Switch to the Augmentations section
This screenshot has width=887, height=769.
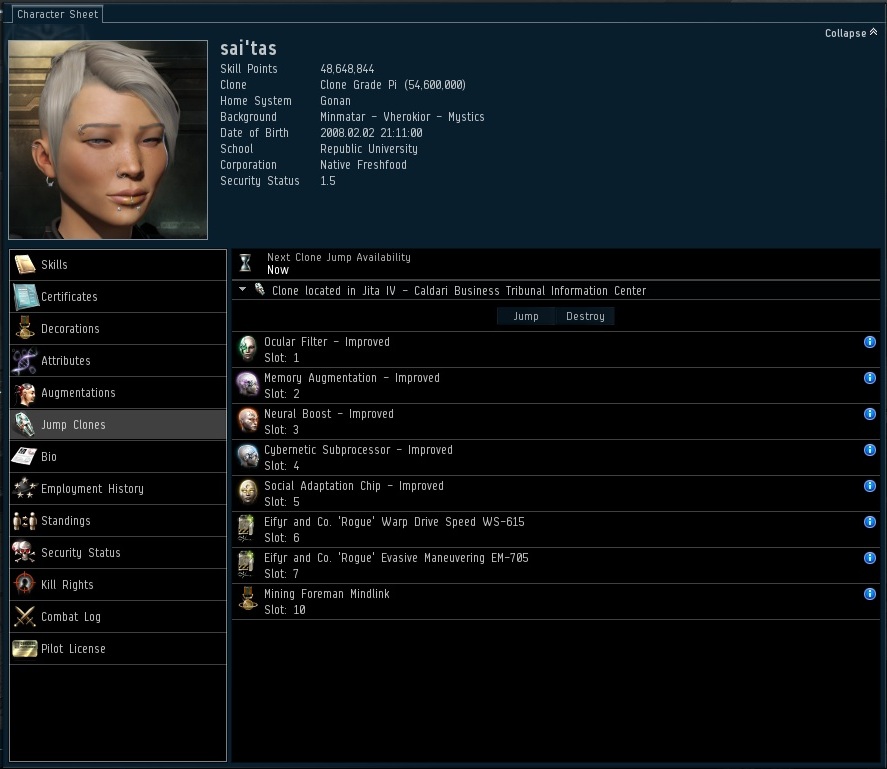118,393
